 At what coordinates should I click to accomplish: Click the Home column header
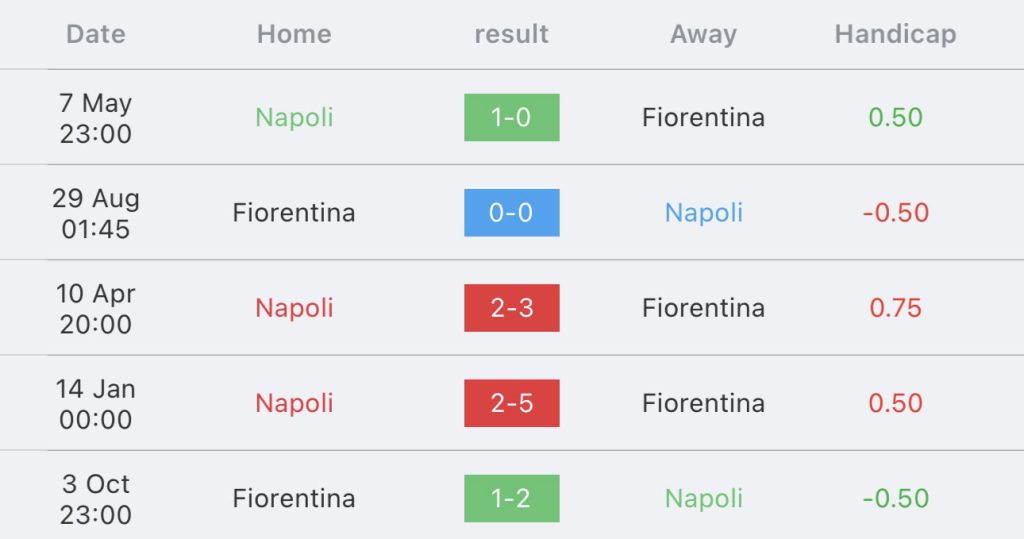point(294,34)
